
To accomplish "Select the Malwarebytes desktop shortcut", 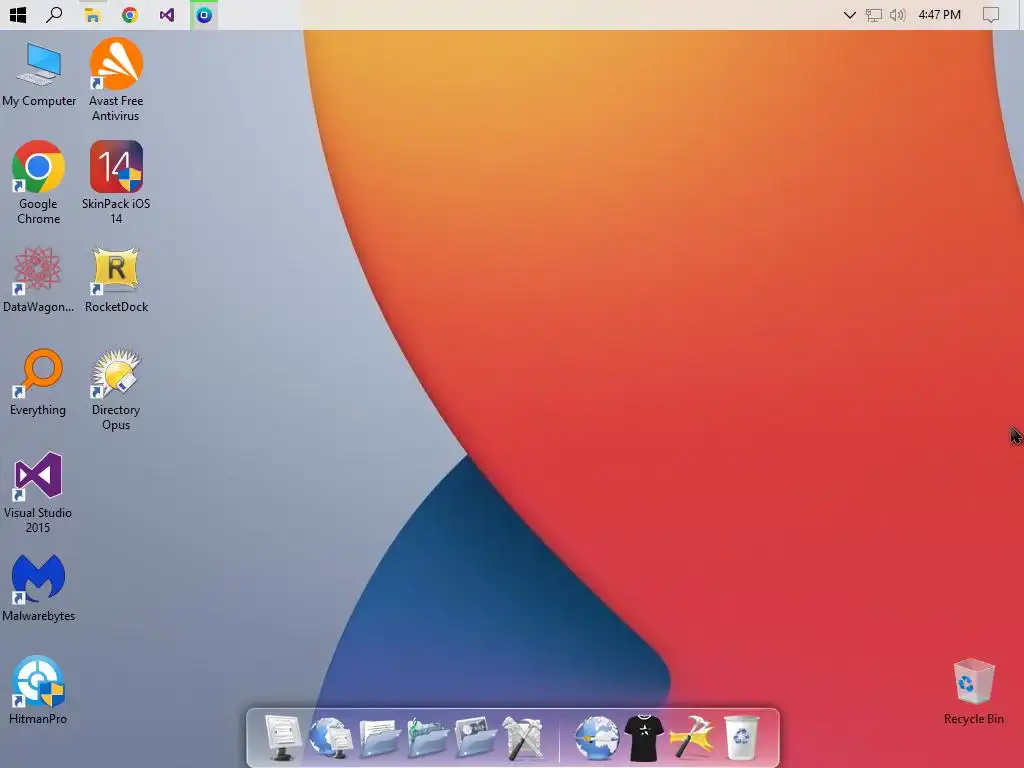I will (x=39, y=588).
